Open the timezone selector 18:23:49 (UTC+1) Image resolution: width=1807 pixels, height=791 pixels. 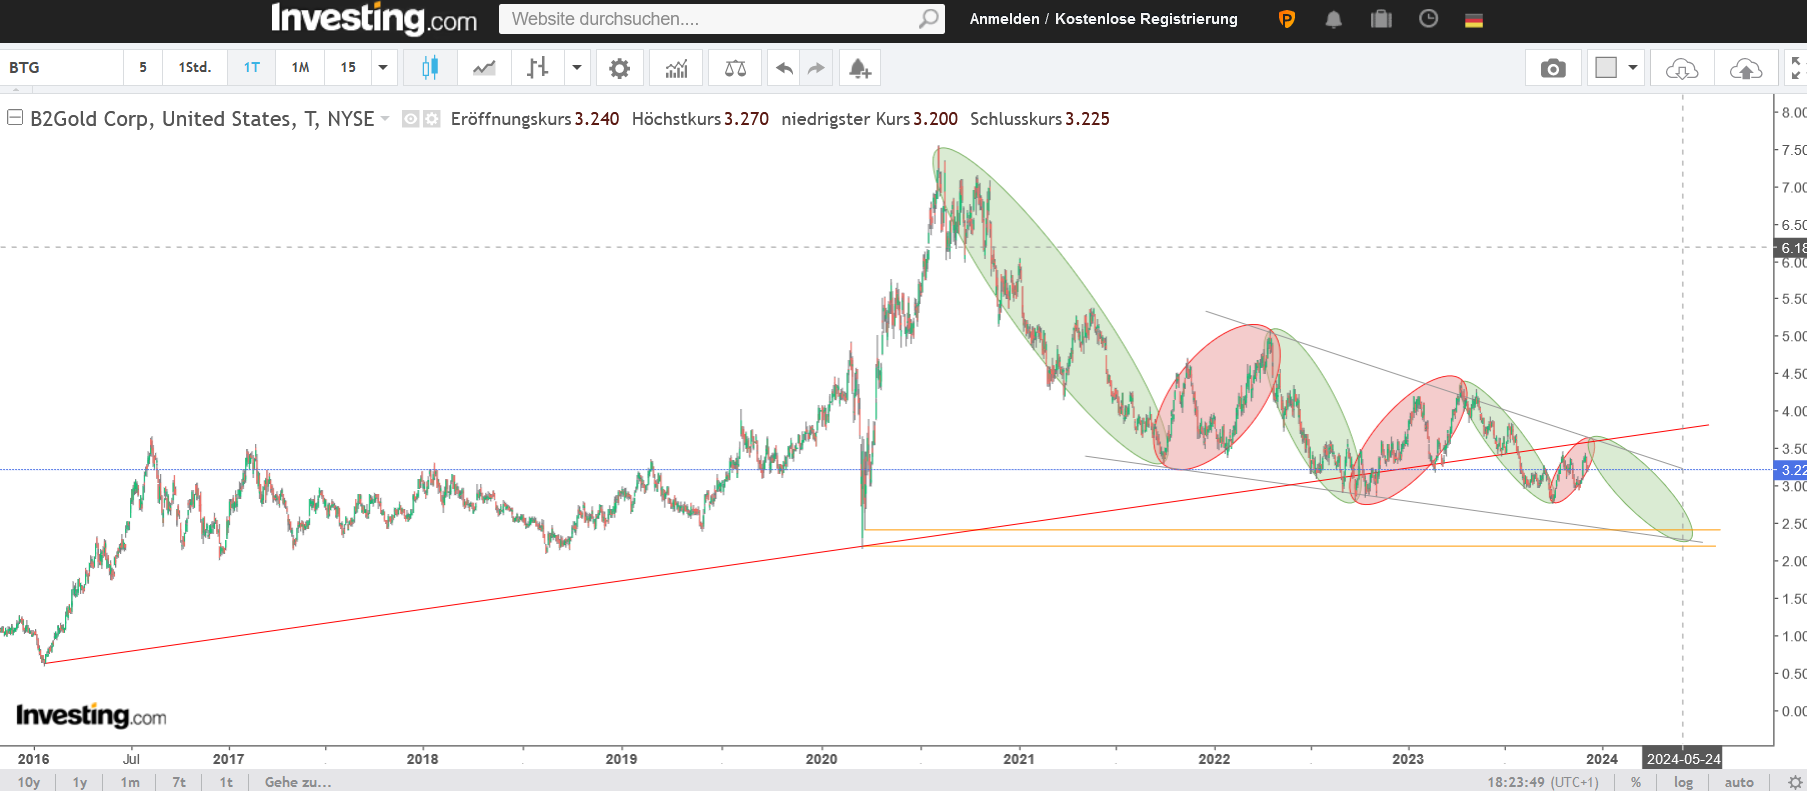tap(1543, 782)
